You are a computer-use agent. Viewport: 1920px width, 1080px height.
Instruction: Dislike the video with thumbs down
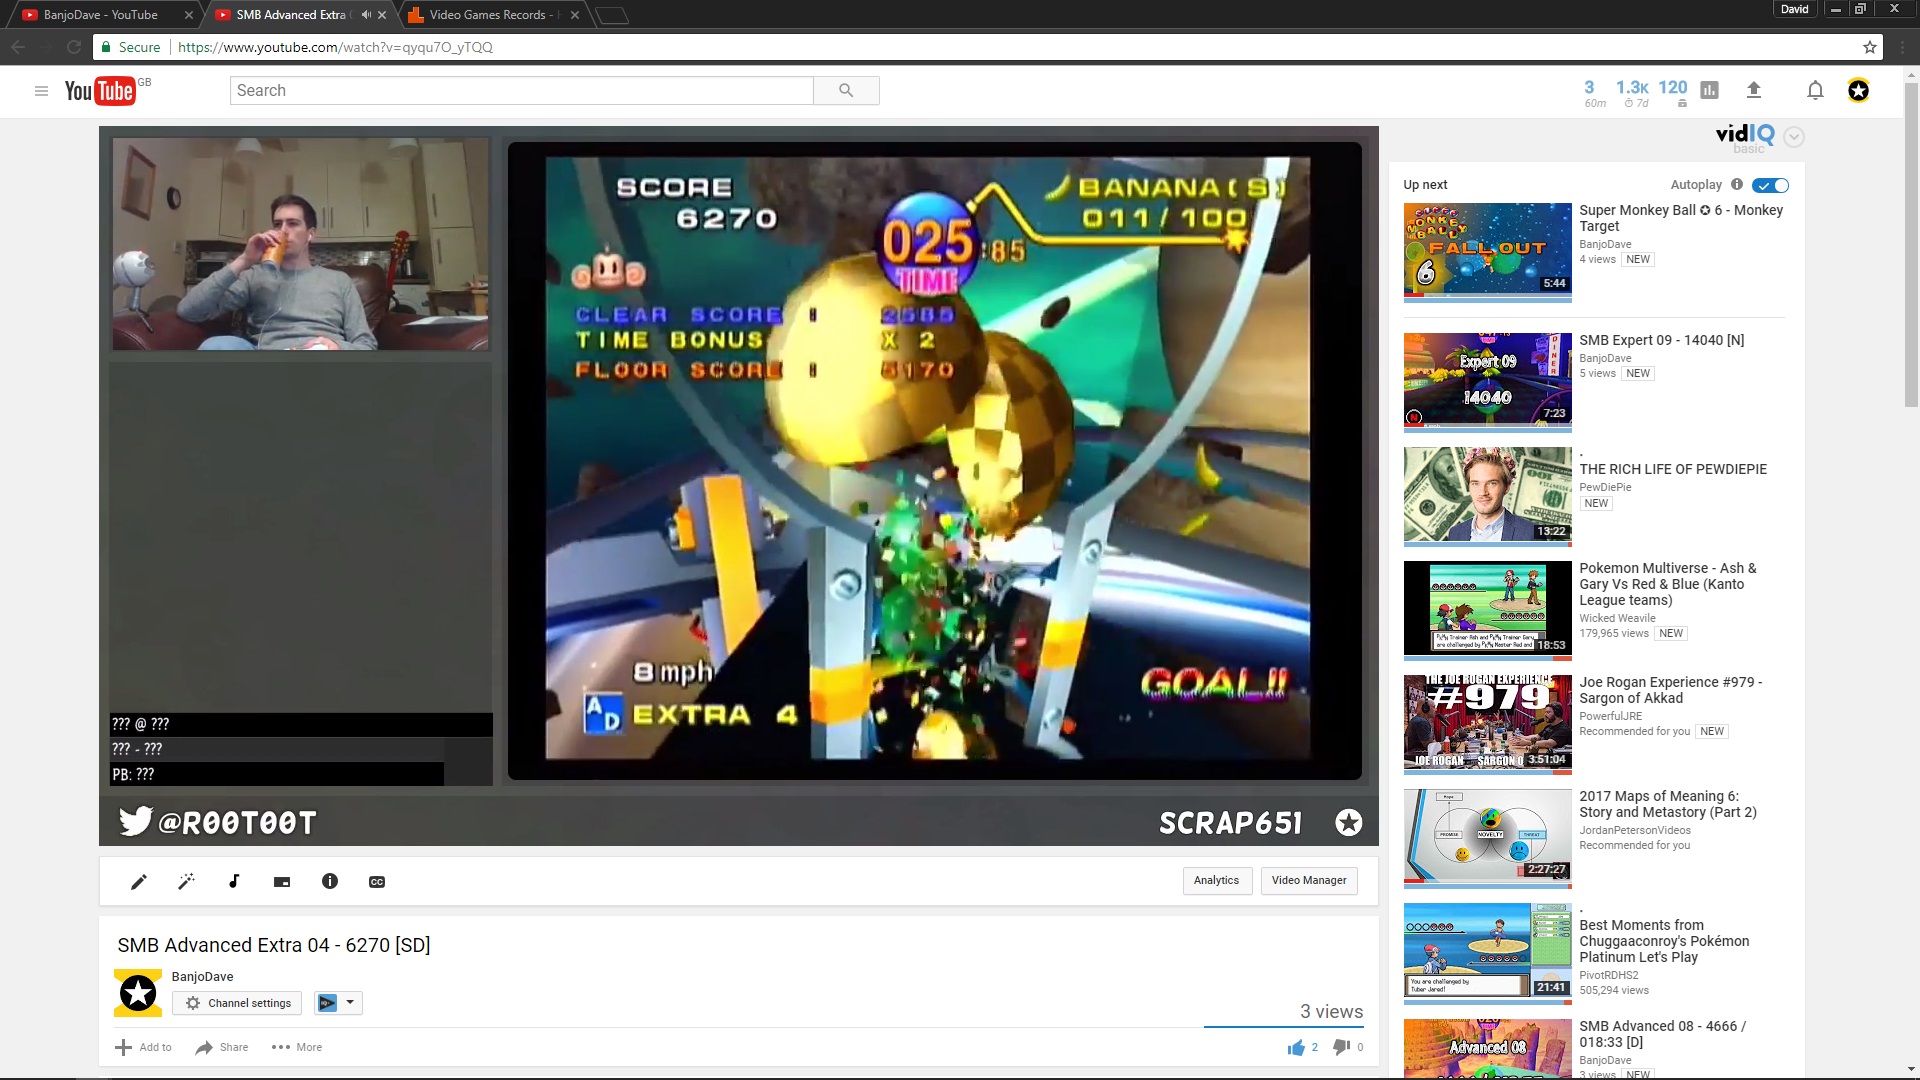point(1341,1047)
